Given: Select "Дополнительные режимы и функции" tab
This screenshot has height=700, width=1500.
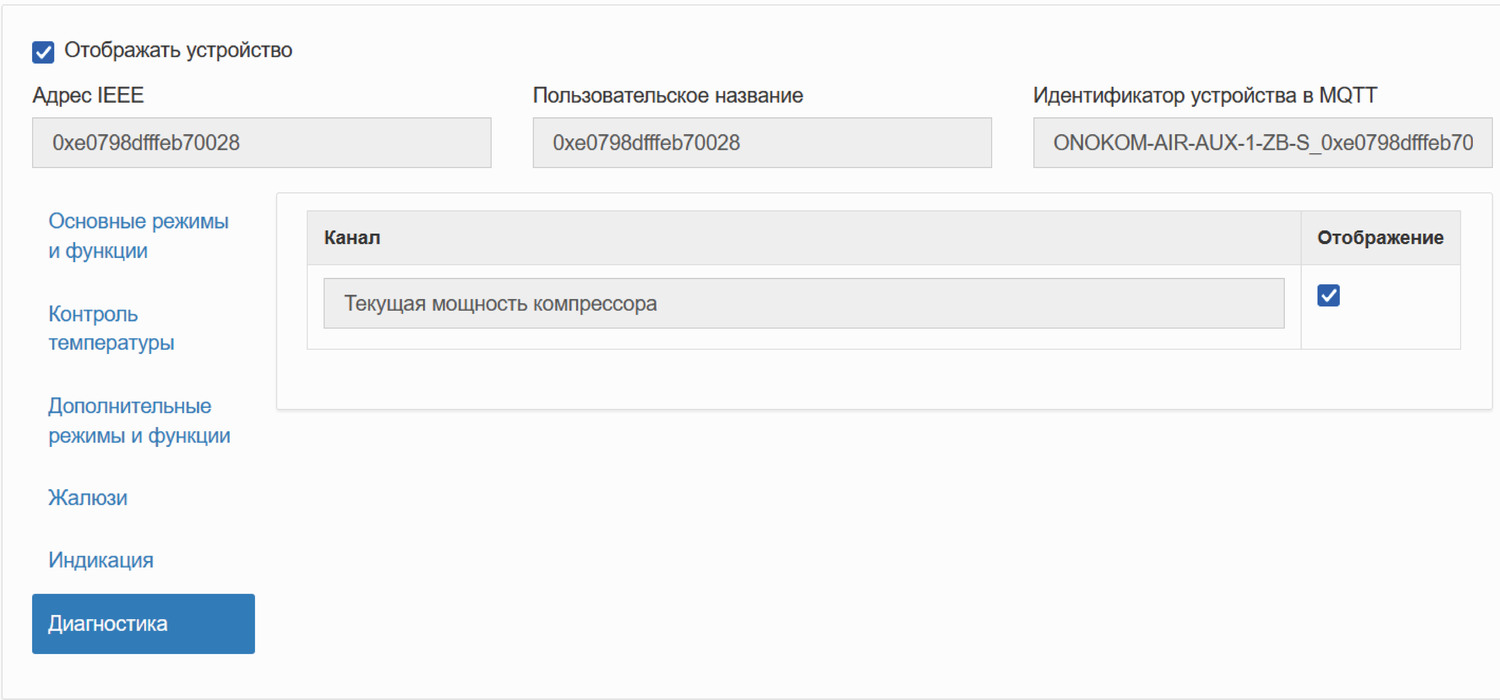Looking at the screenshot, I should [139, 421].
